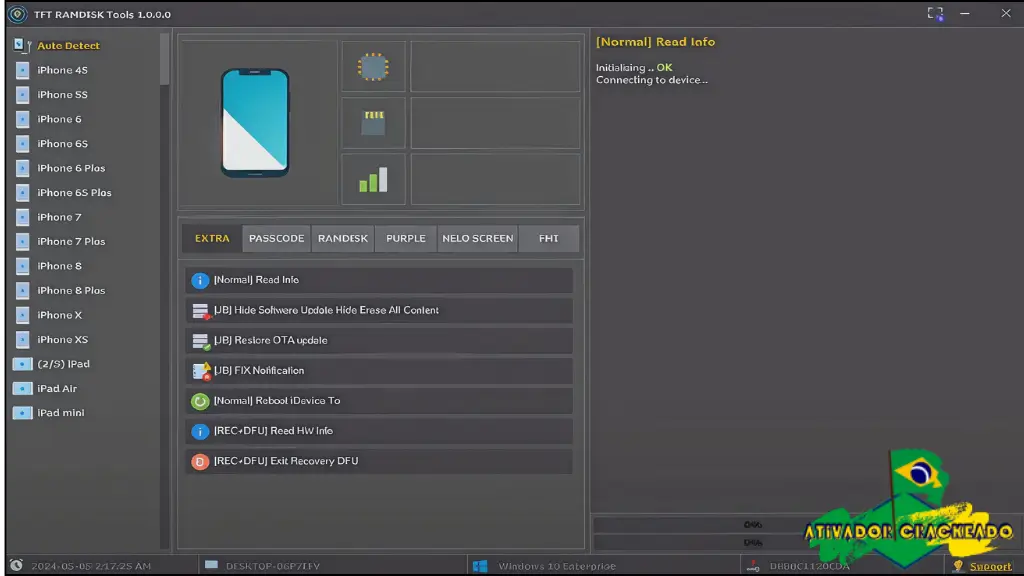
Task: Click the fullscreen toggle icon in title bar
Action: tap(935, 14)
